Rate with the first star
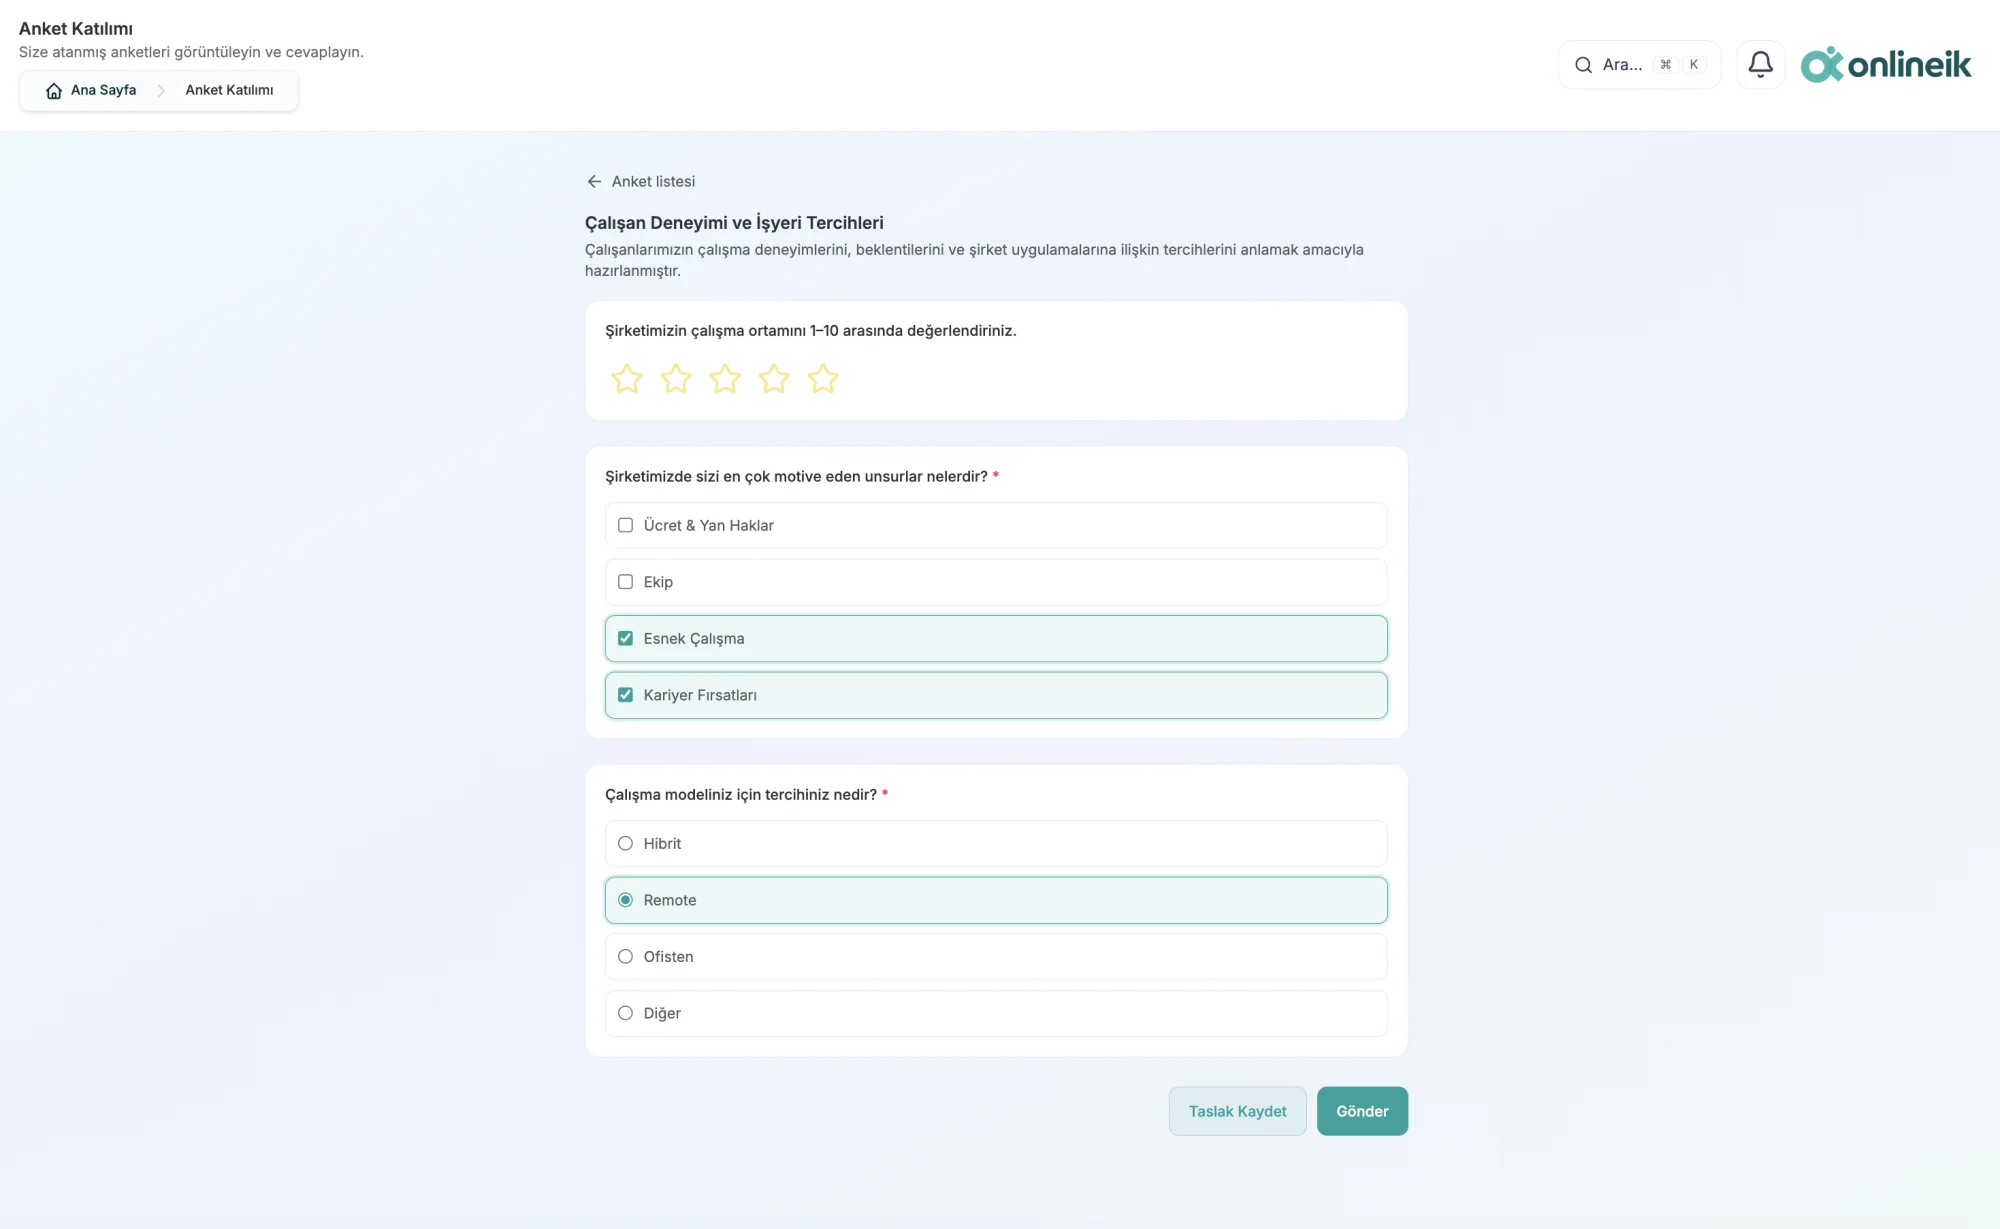The height and width of the screenshot is (1229, 2000). tap(627, 379)
